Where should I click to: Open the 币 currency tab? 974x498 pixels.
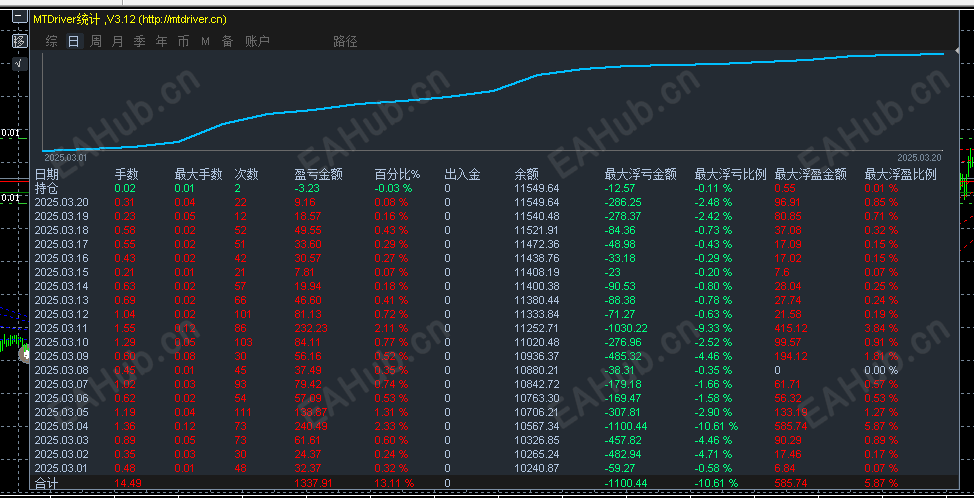(x=183, y=42)
